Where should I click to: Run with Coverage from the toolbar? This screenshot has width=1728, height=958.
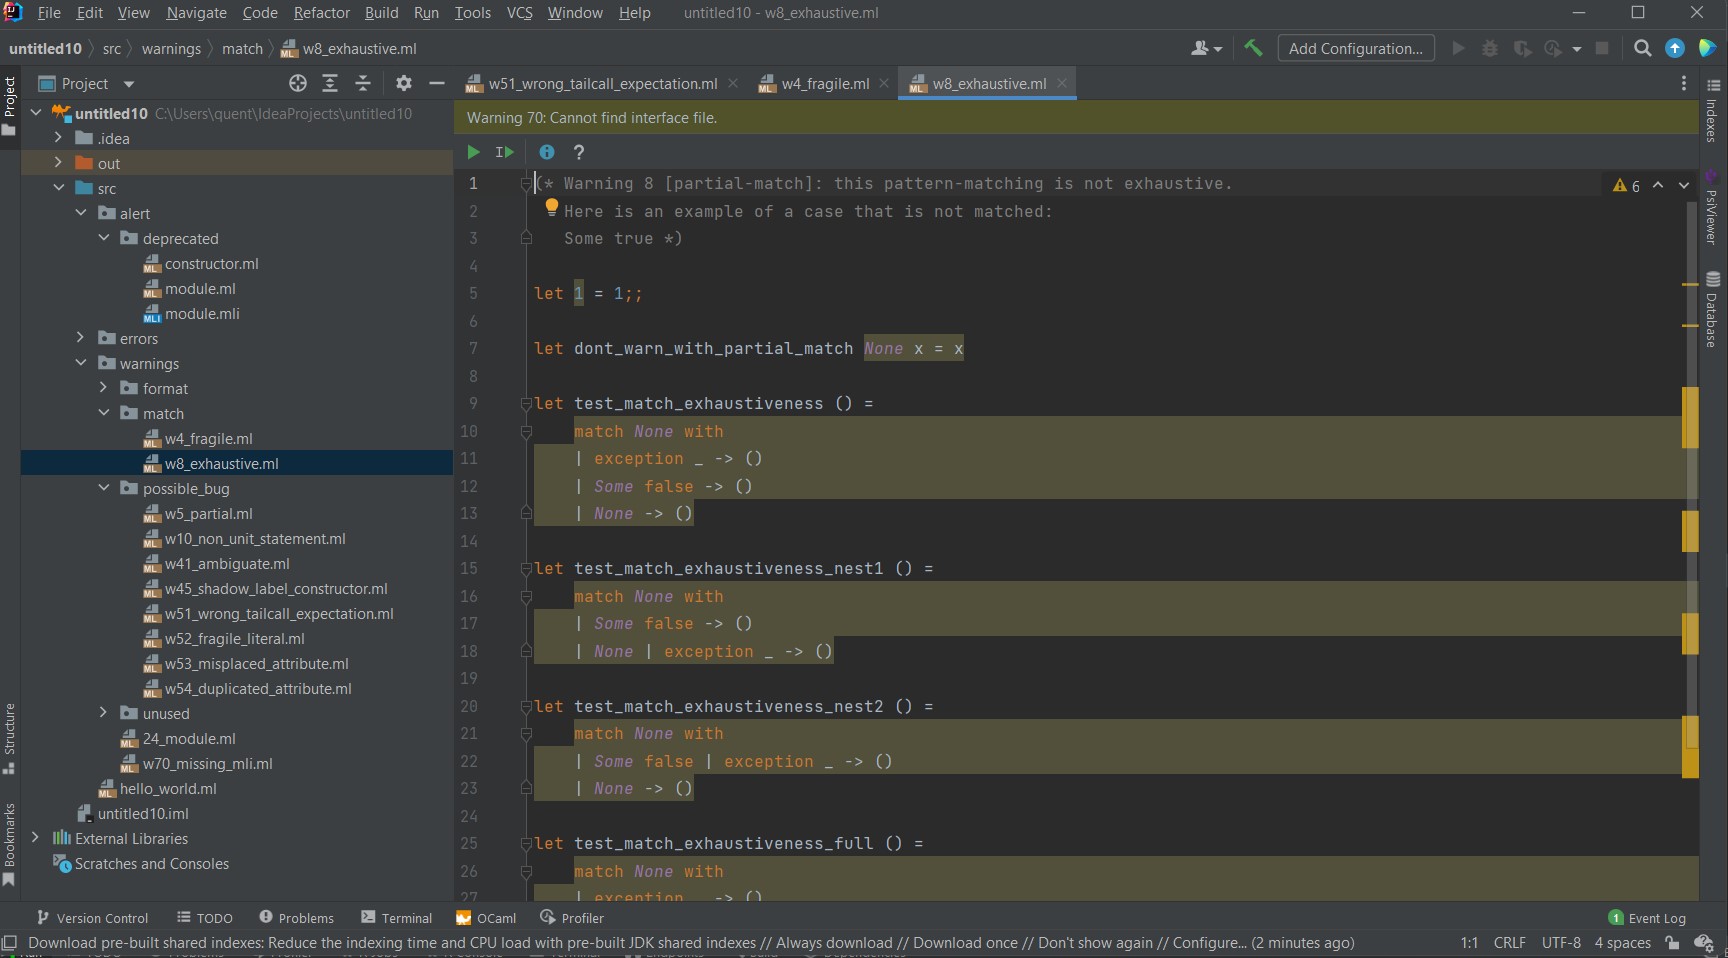[1522, 48]
